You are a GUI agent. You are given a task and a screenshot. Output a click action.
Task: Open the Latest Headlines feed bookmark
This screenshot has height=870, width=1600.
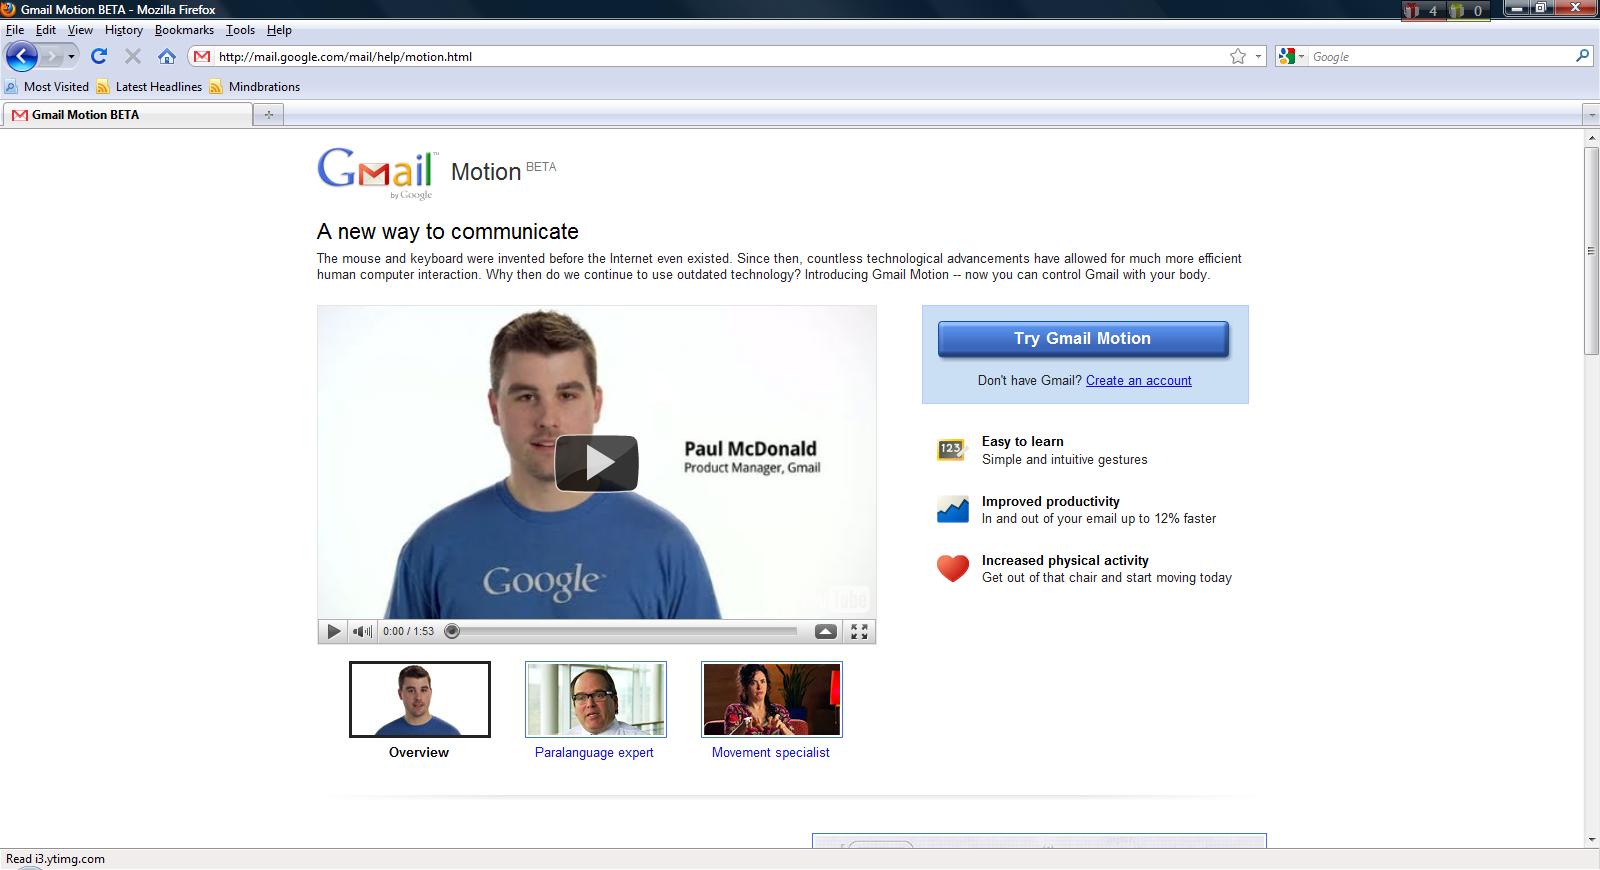point(149,87)
